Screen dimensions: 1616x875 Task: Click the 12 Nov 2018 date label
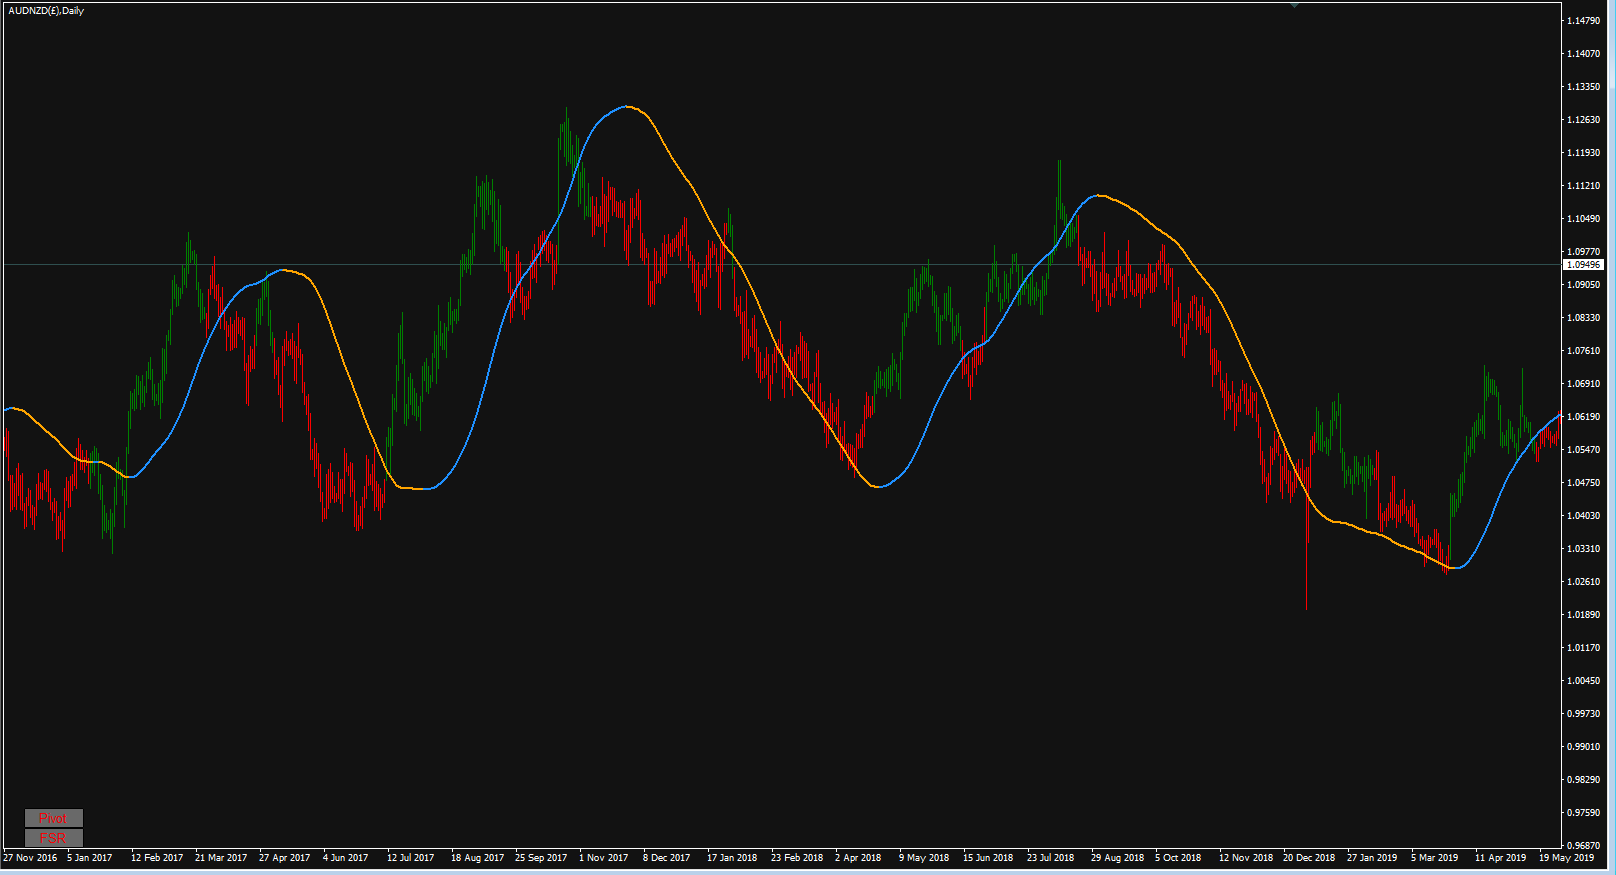tap(1246, 858)
